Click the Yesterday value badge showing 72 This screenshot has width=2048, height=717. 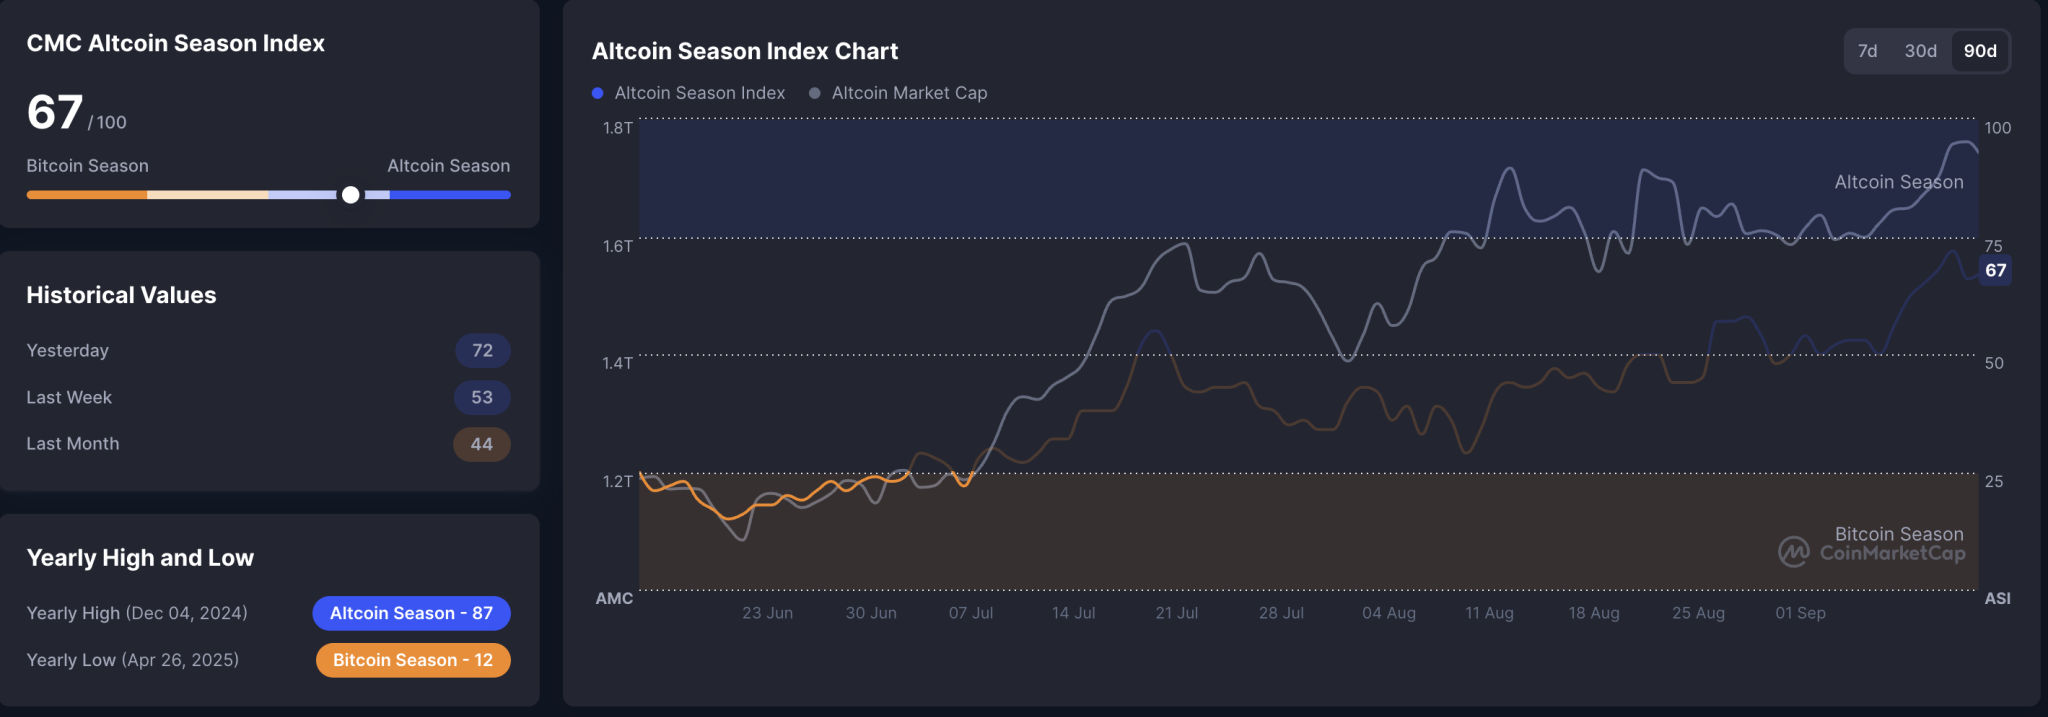tap(482, 350)
